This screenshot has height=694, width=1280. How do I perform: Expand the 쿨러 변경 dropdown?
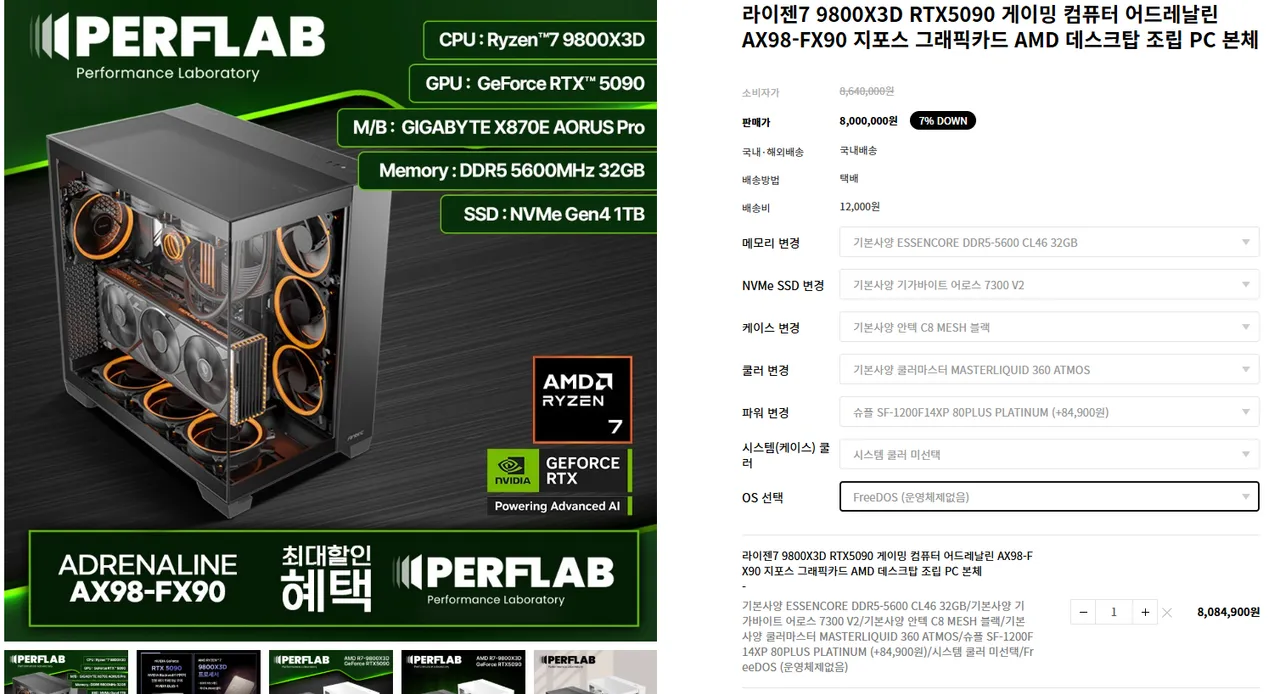point(1049,370)
